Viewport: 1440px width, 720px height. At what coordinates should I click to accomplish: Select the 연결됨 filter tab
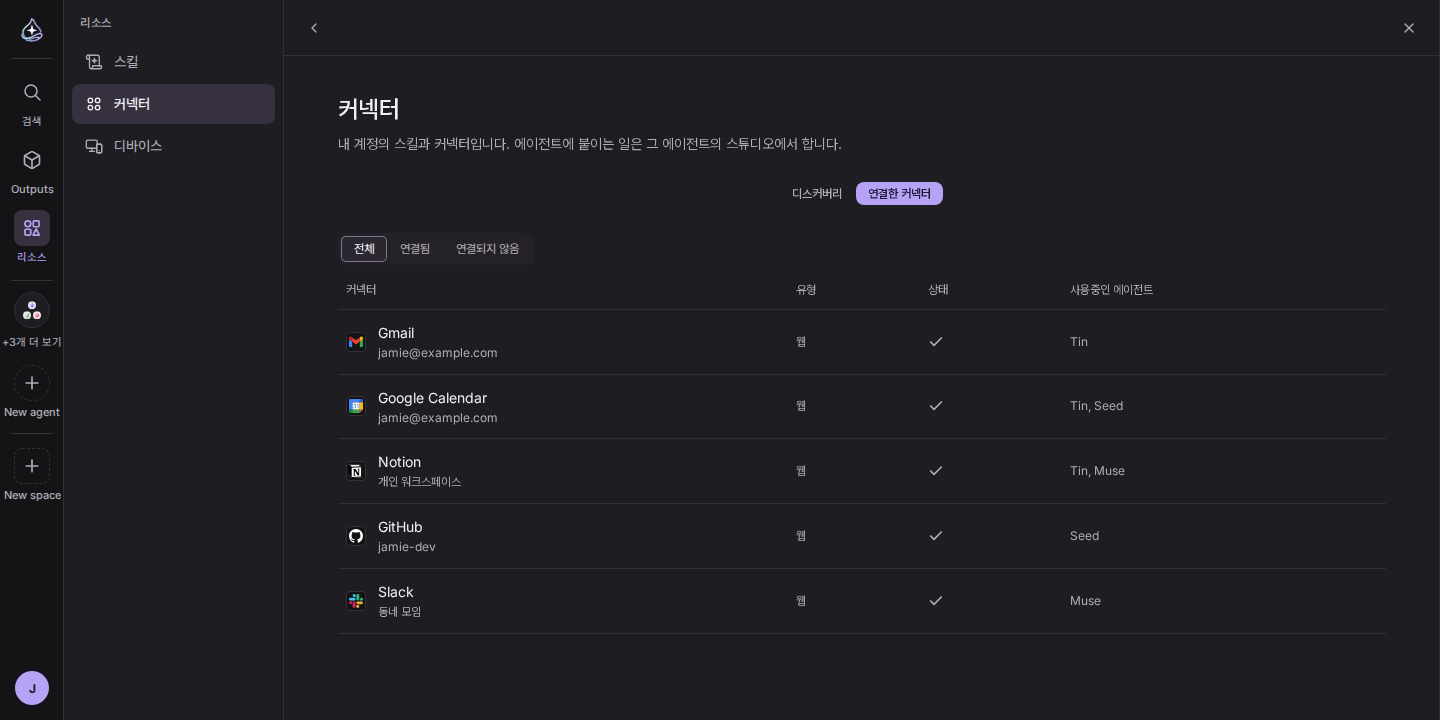(x=415, y=249)
